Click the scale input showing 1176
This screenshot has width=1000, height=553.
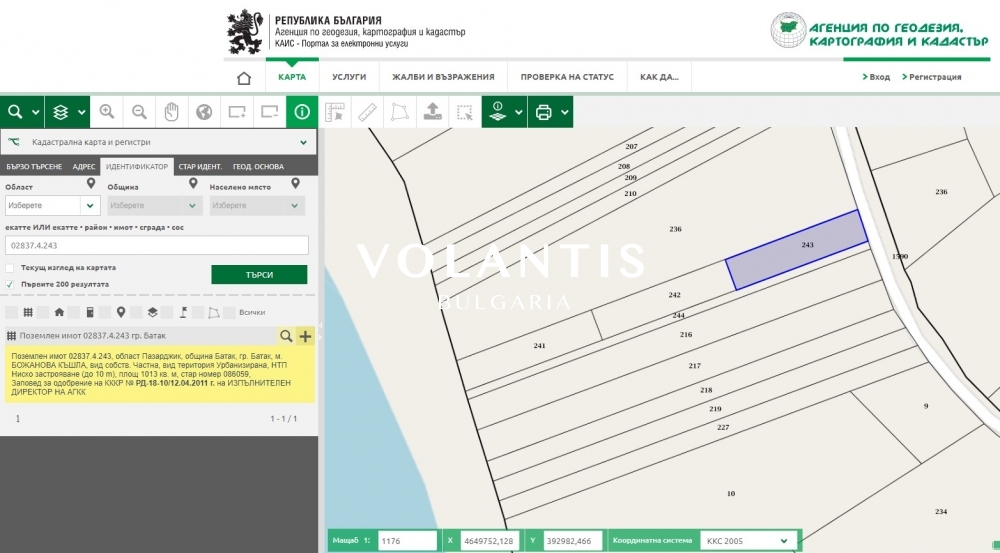click(x=408, y=541)
